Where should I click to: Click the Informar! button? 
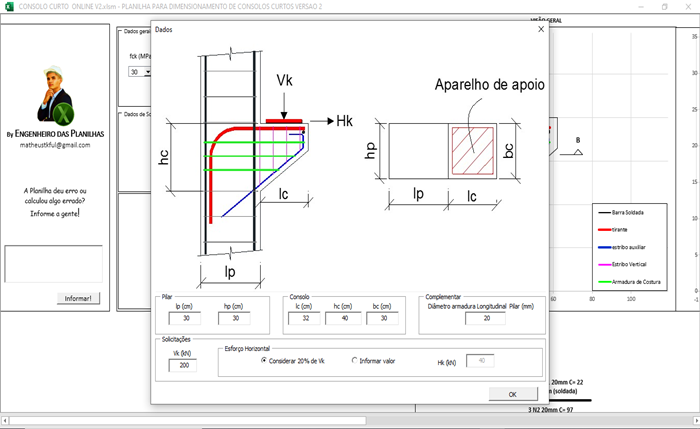click(x=77, y=298)
